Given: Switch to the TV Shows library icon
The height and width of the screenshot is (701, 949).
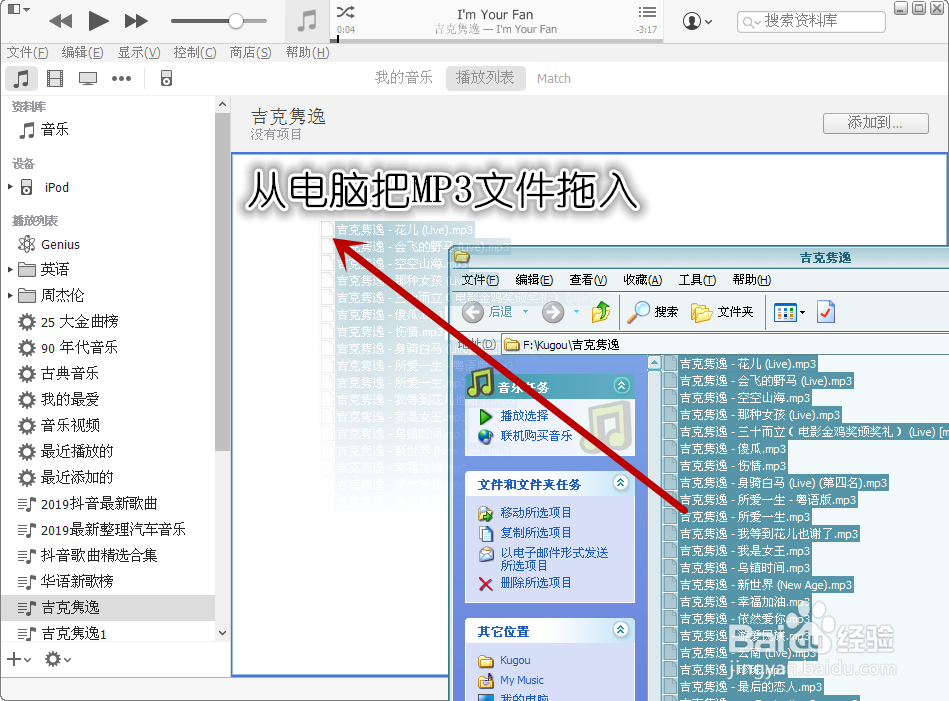Looking at the screenshot, I should pos(88,78).
